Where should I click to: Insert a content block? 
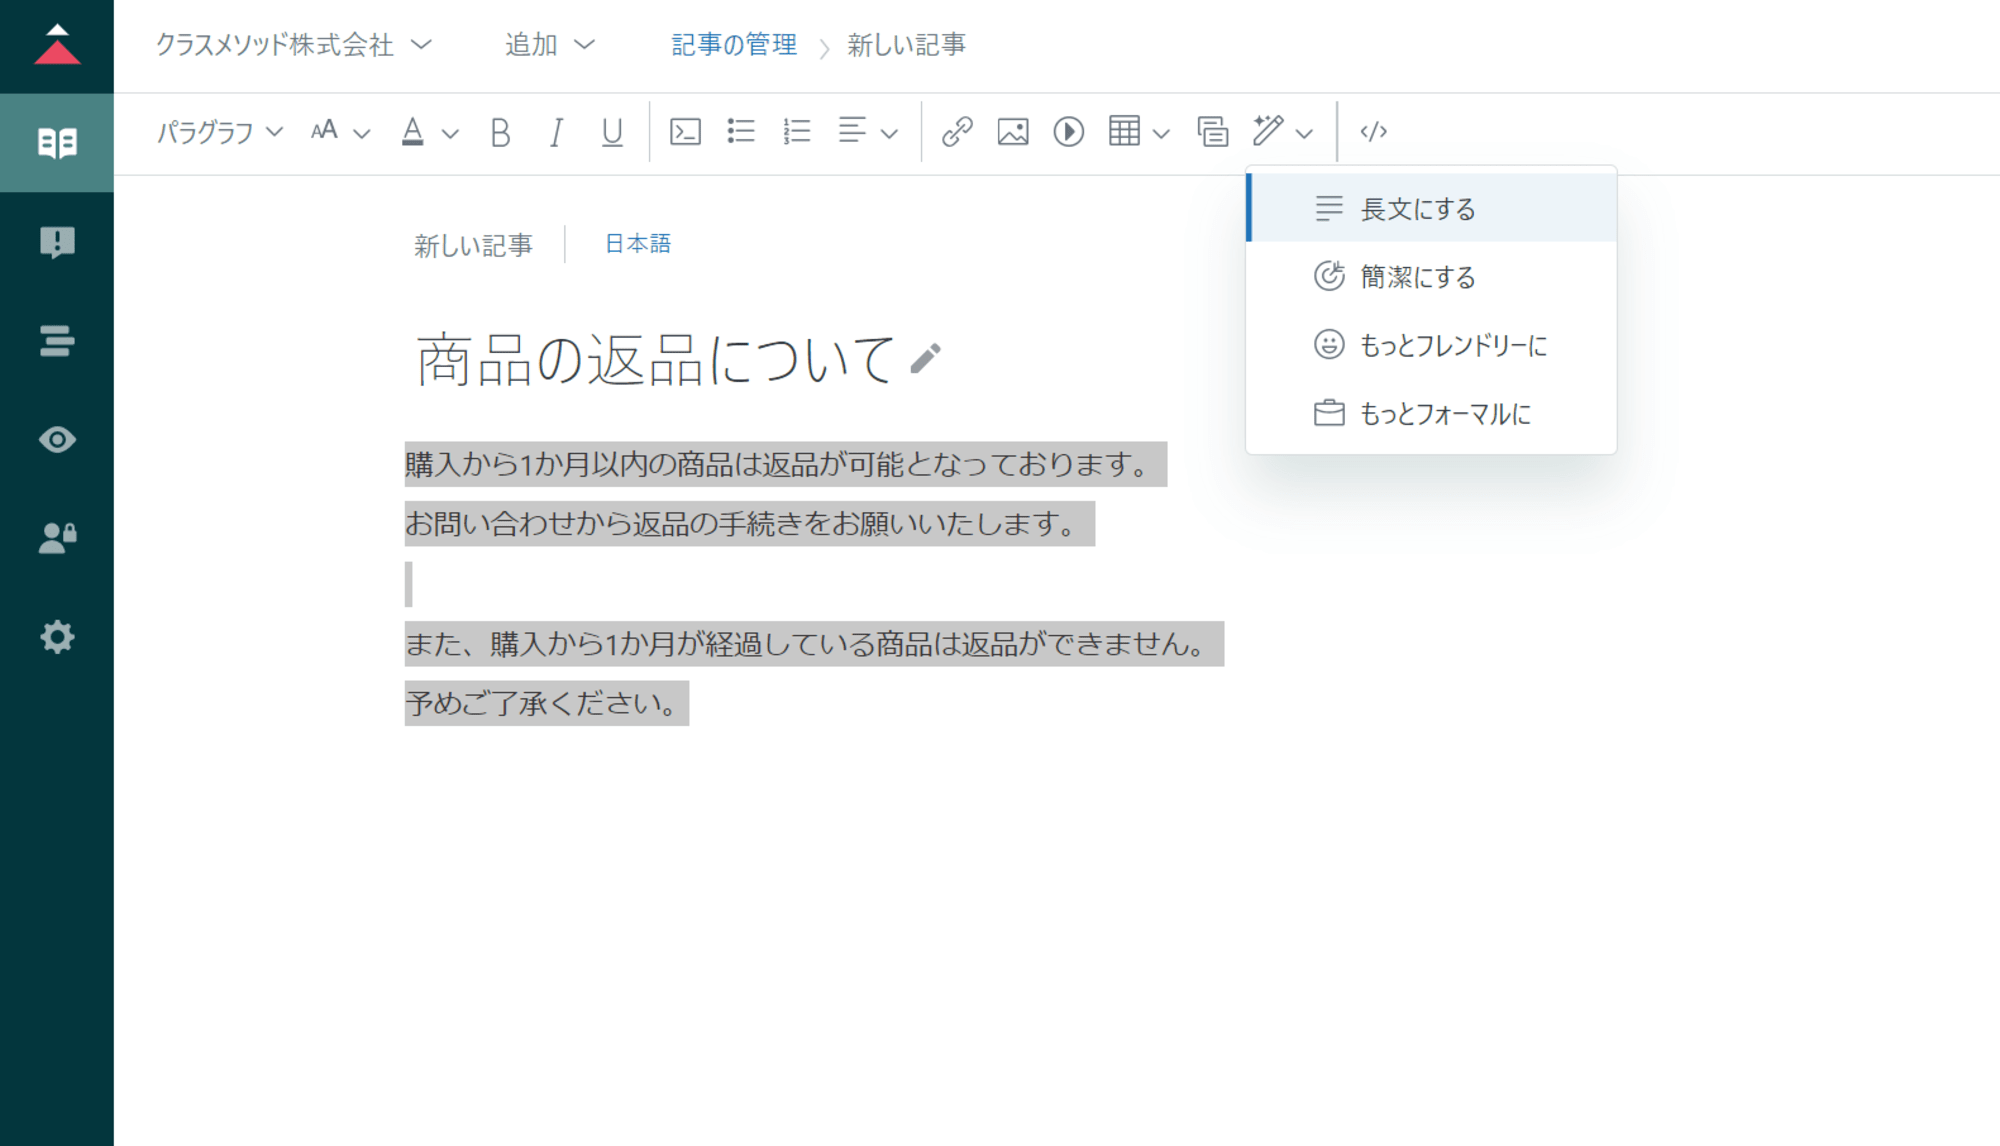pyautogui.click(x=1212, y=132)
